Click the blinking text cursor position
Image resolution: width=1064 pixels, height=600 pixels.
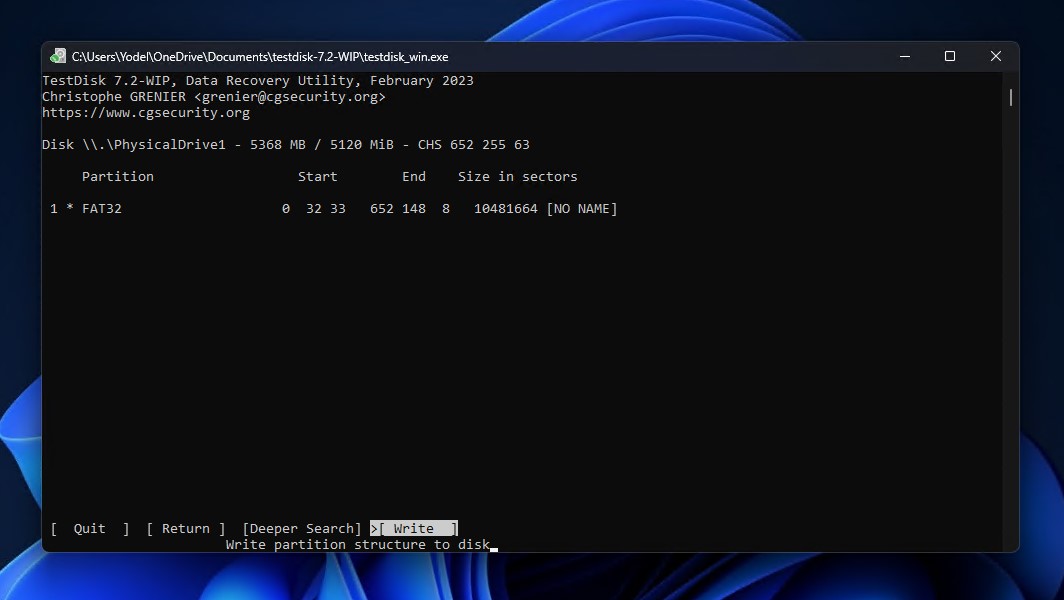tap(492, 547)
